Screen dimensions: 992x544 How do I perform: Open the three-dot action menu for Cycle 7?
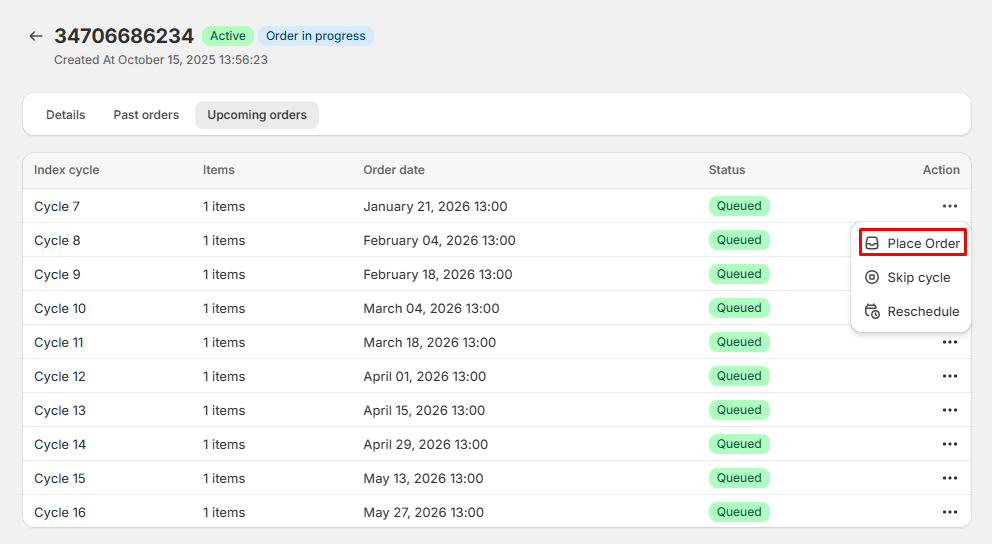coord(949,206)
